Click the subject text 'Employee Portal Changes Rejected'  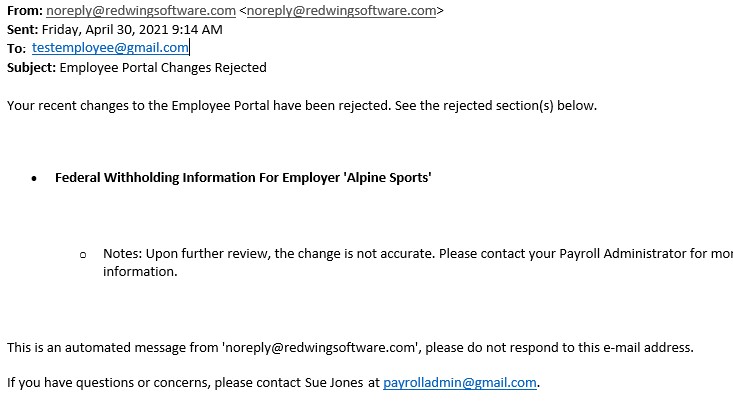(163, 67)
